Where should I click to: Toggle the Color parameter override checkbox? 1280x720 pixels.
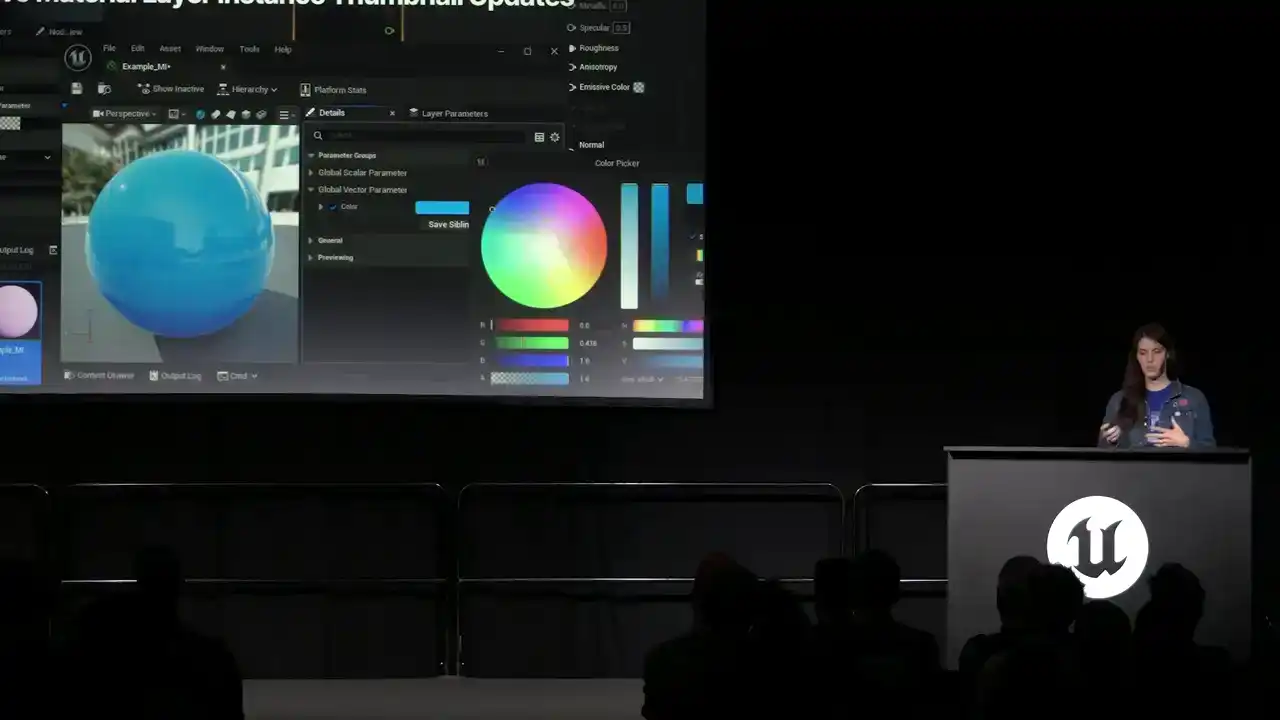click(x=333, y=207)
